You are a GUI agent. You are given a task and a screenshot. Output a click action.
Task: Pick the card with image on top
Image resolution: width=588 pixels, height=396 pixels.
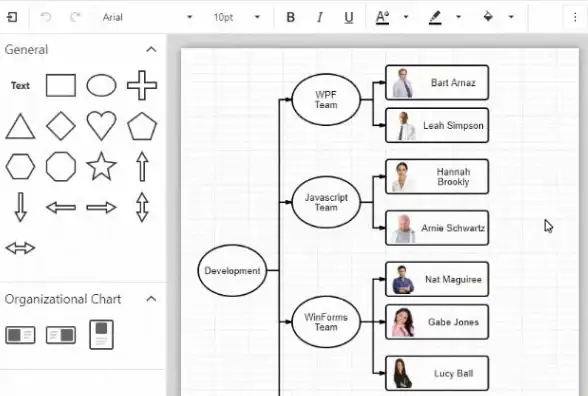(101, 334)
